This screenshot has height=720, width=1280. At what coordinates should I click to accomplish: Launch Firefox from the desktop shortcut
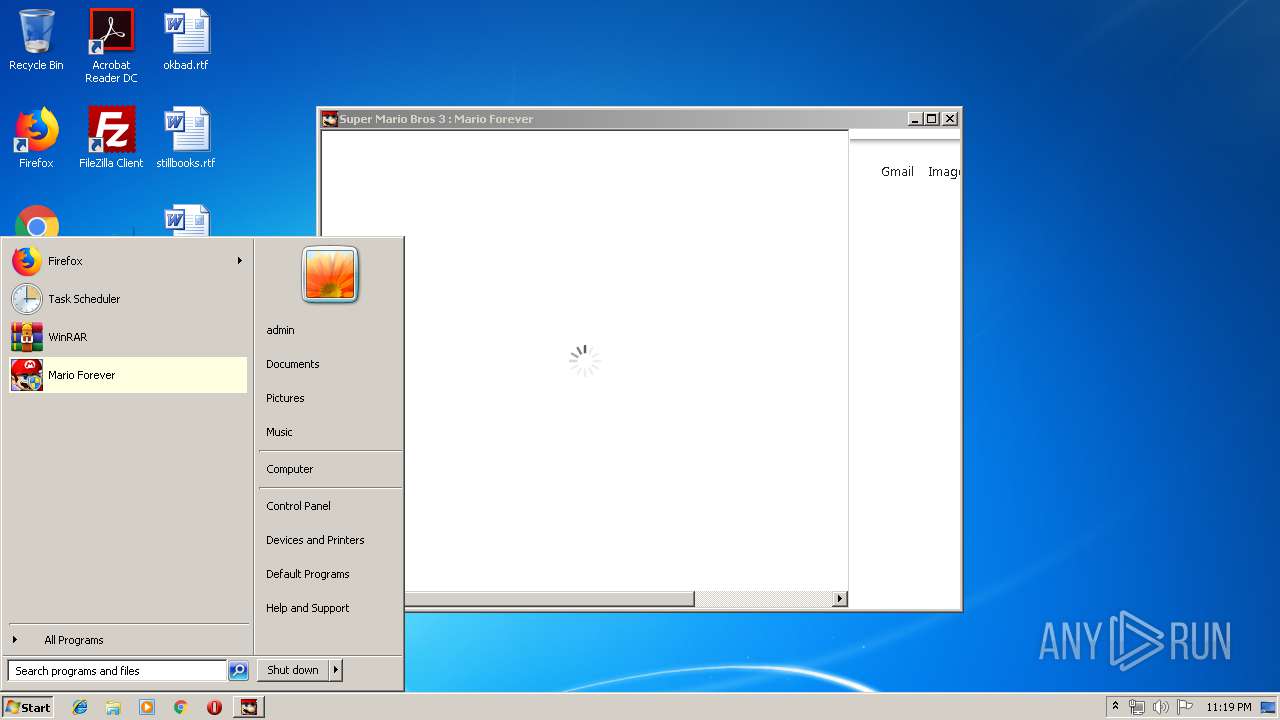point(36,138)
